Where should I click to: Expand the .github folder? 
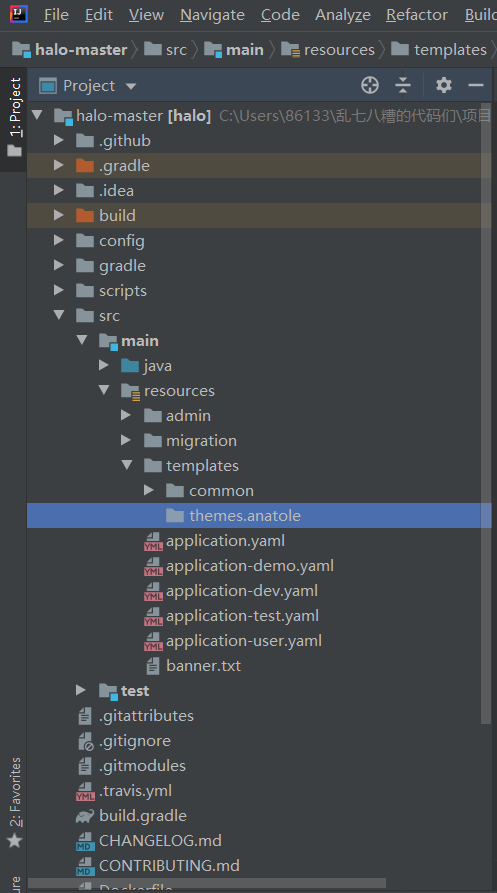coord(59,140)
